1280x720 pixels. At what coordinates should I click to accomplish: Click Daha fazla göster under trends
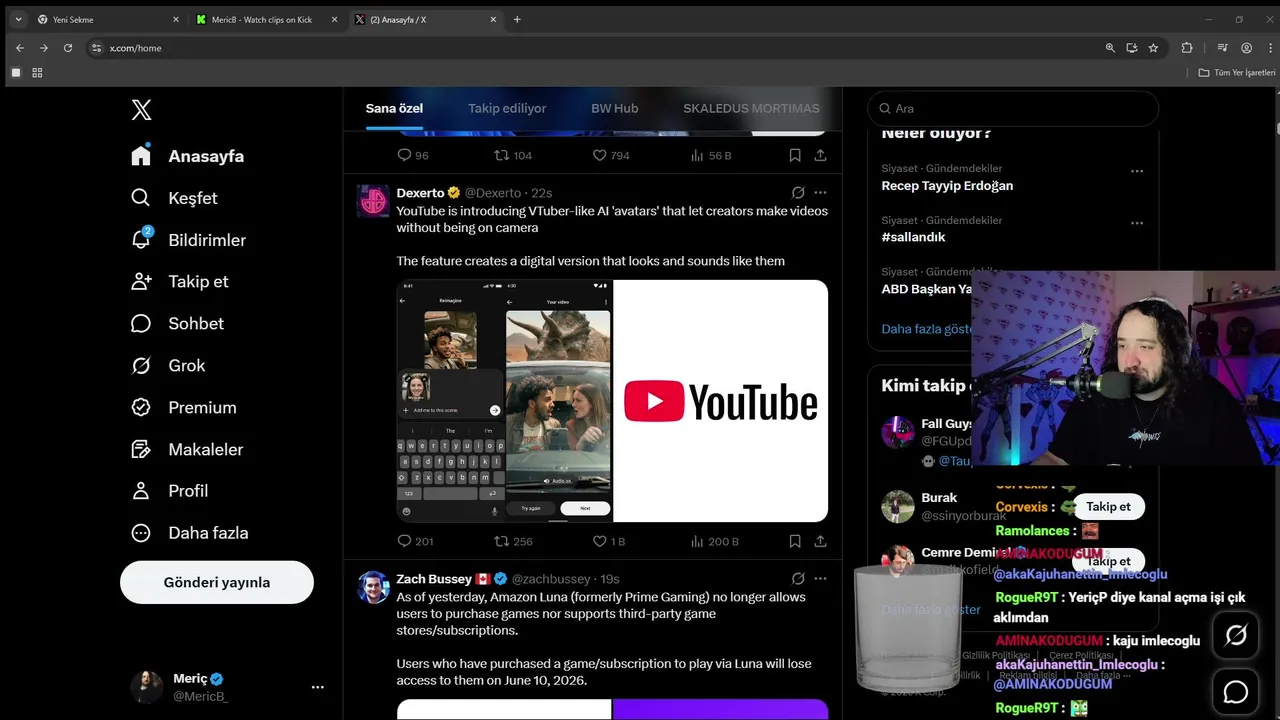[x=926, y=328]
